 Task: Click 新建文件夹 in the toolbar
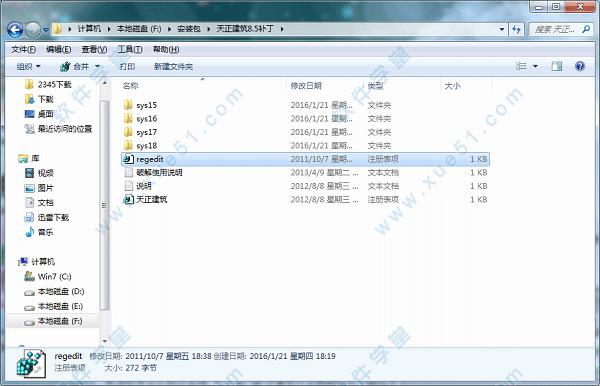point(173,67)
